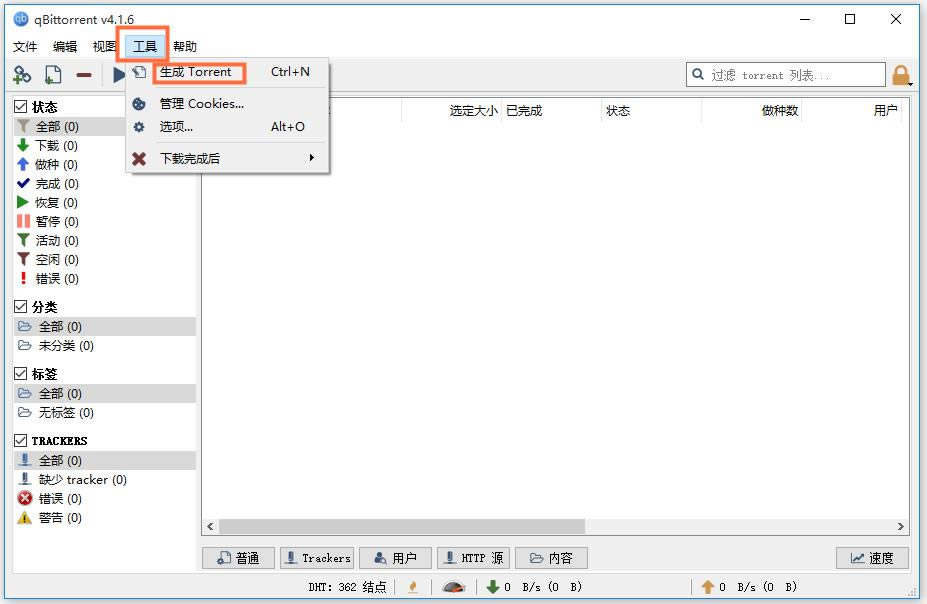The width and height of the screenshot is (927, 604).
Task: Click the orange upload speed arrow icon
Action: 708,587
